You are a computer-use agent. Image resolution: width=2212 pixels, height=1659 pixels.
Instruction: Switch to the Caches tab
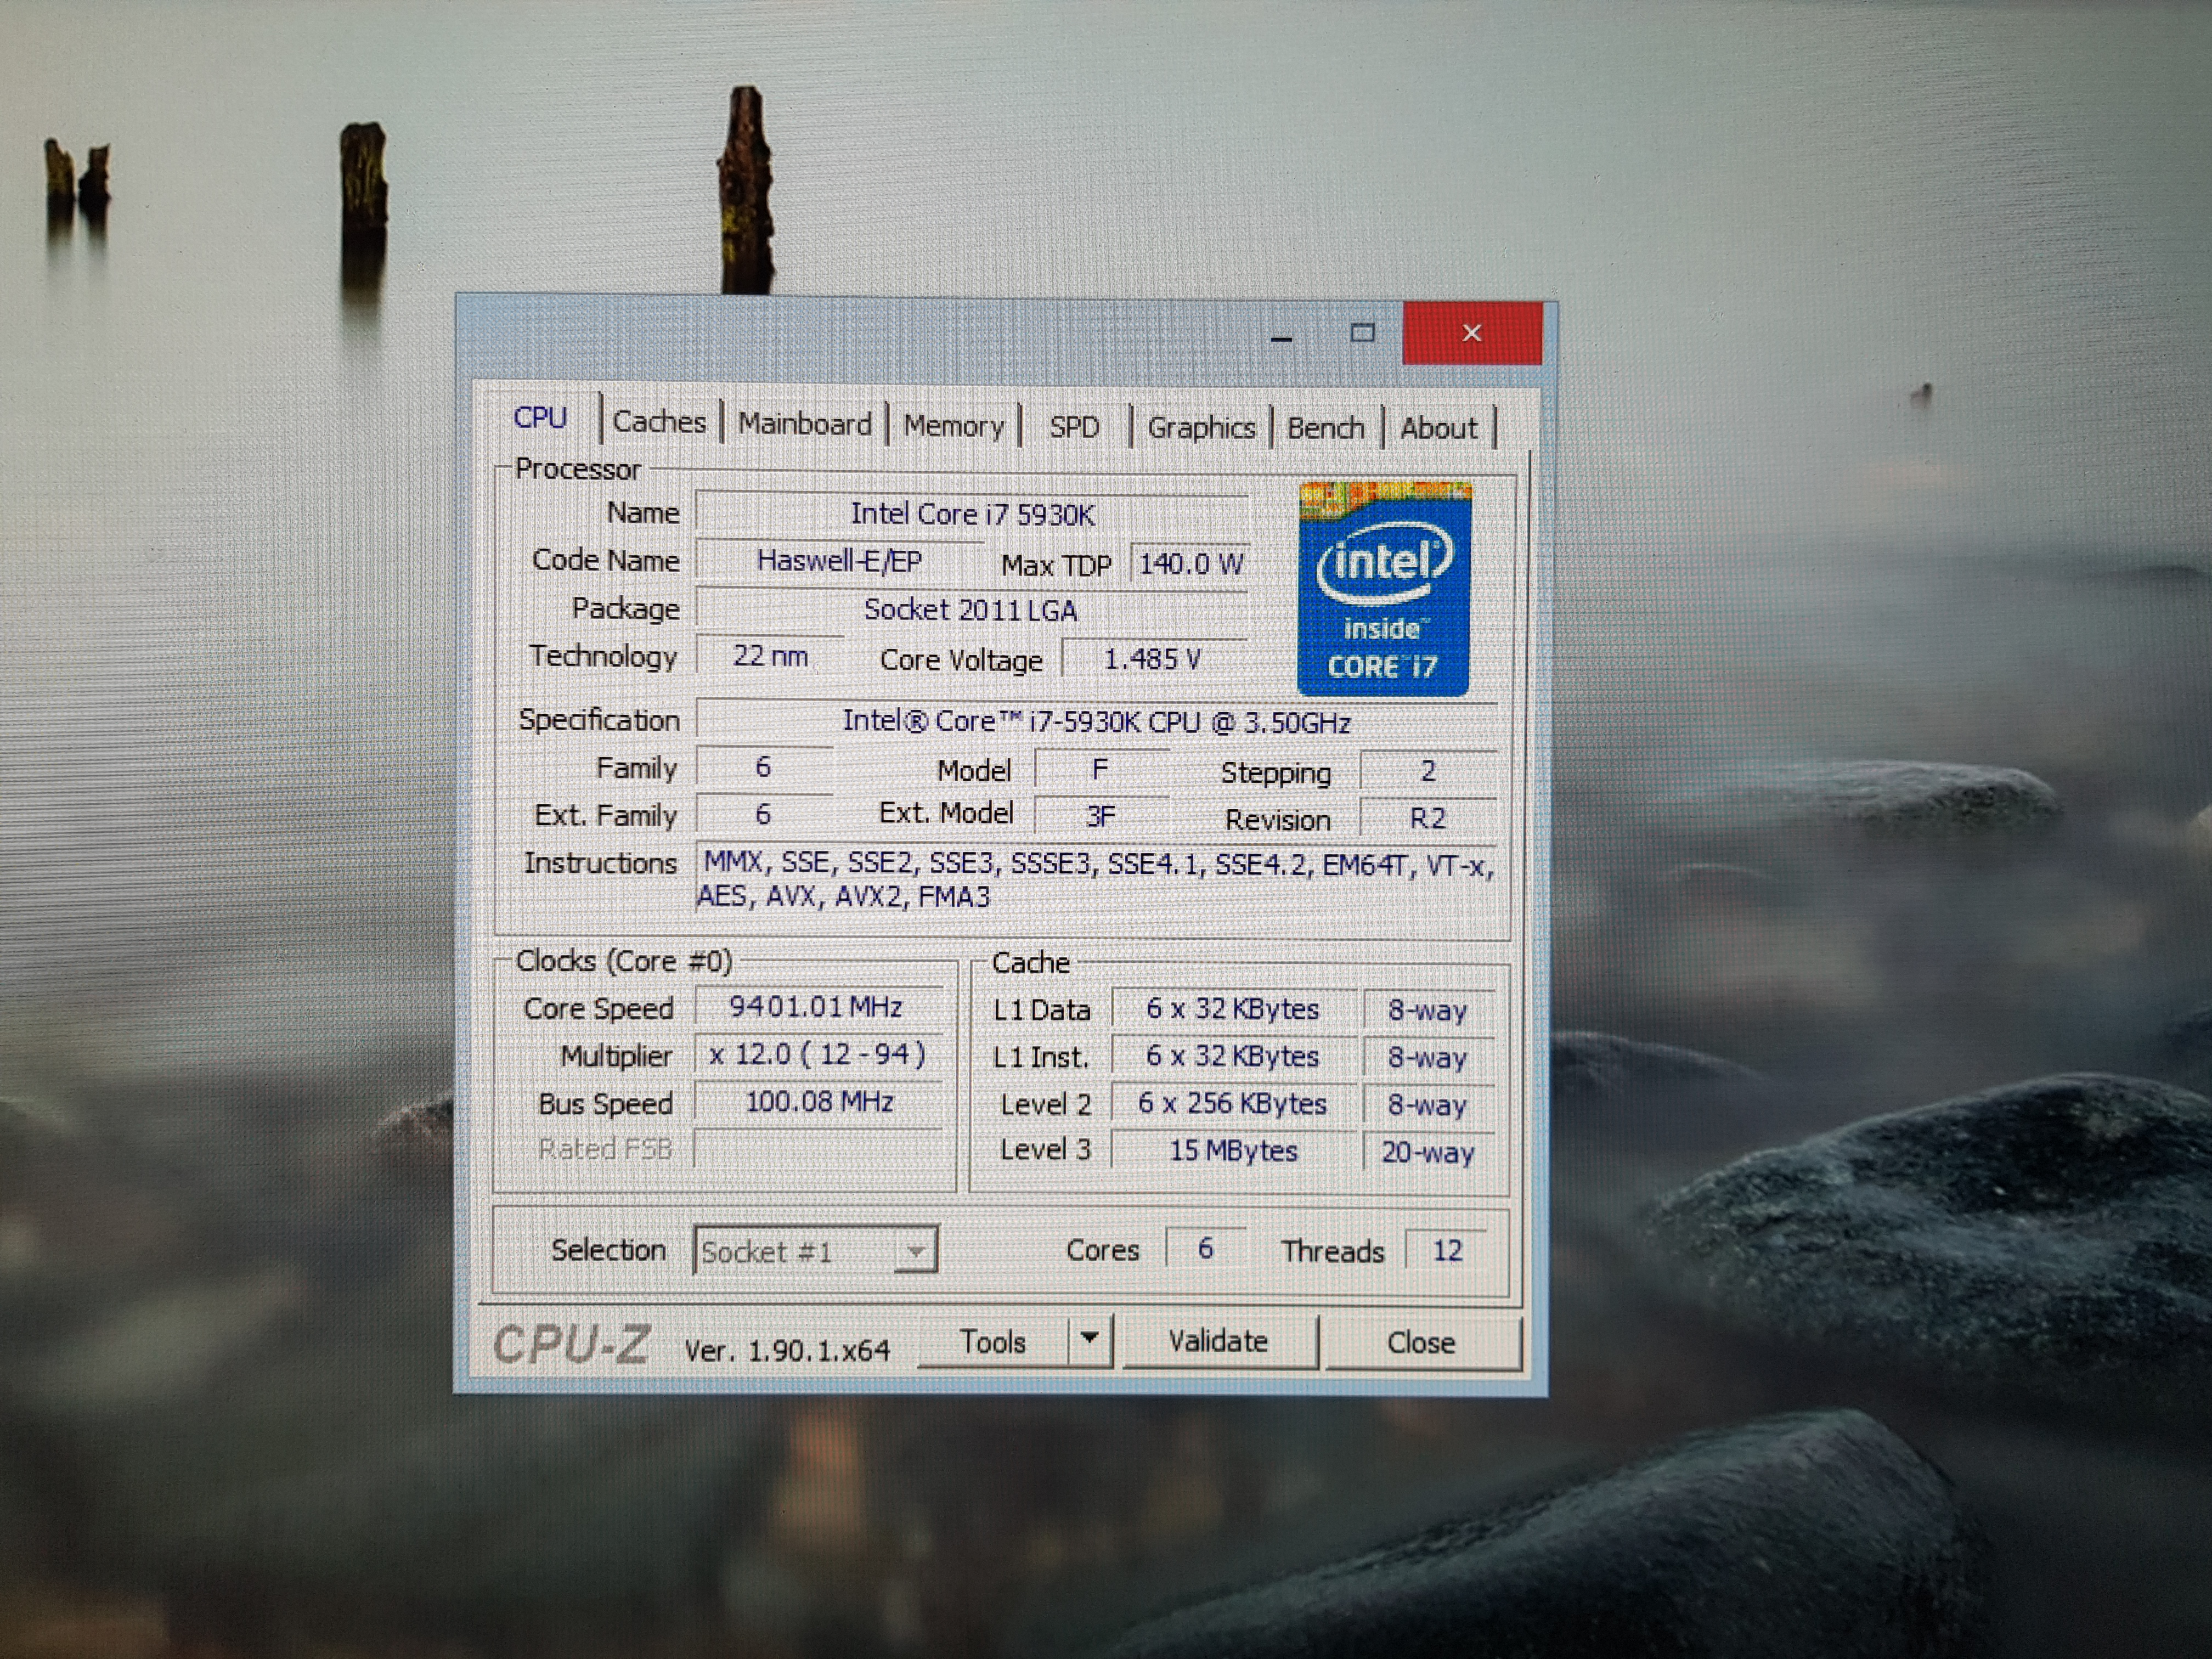click(659, 422)
